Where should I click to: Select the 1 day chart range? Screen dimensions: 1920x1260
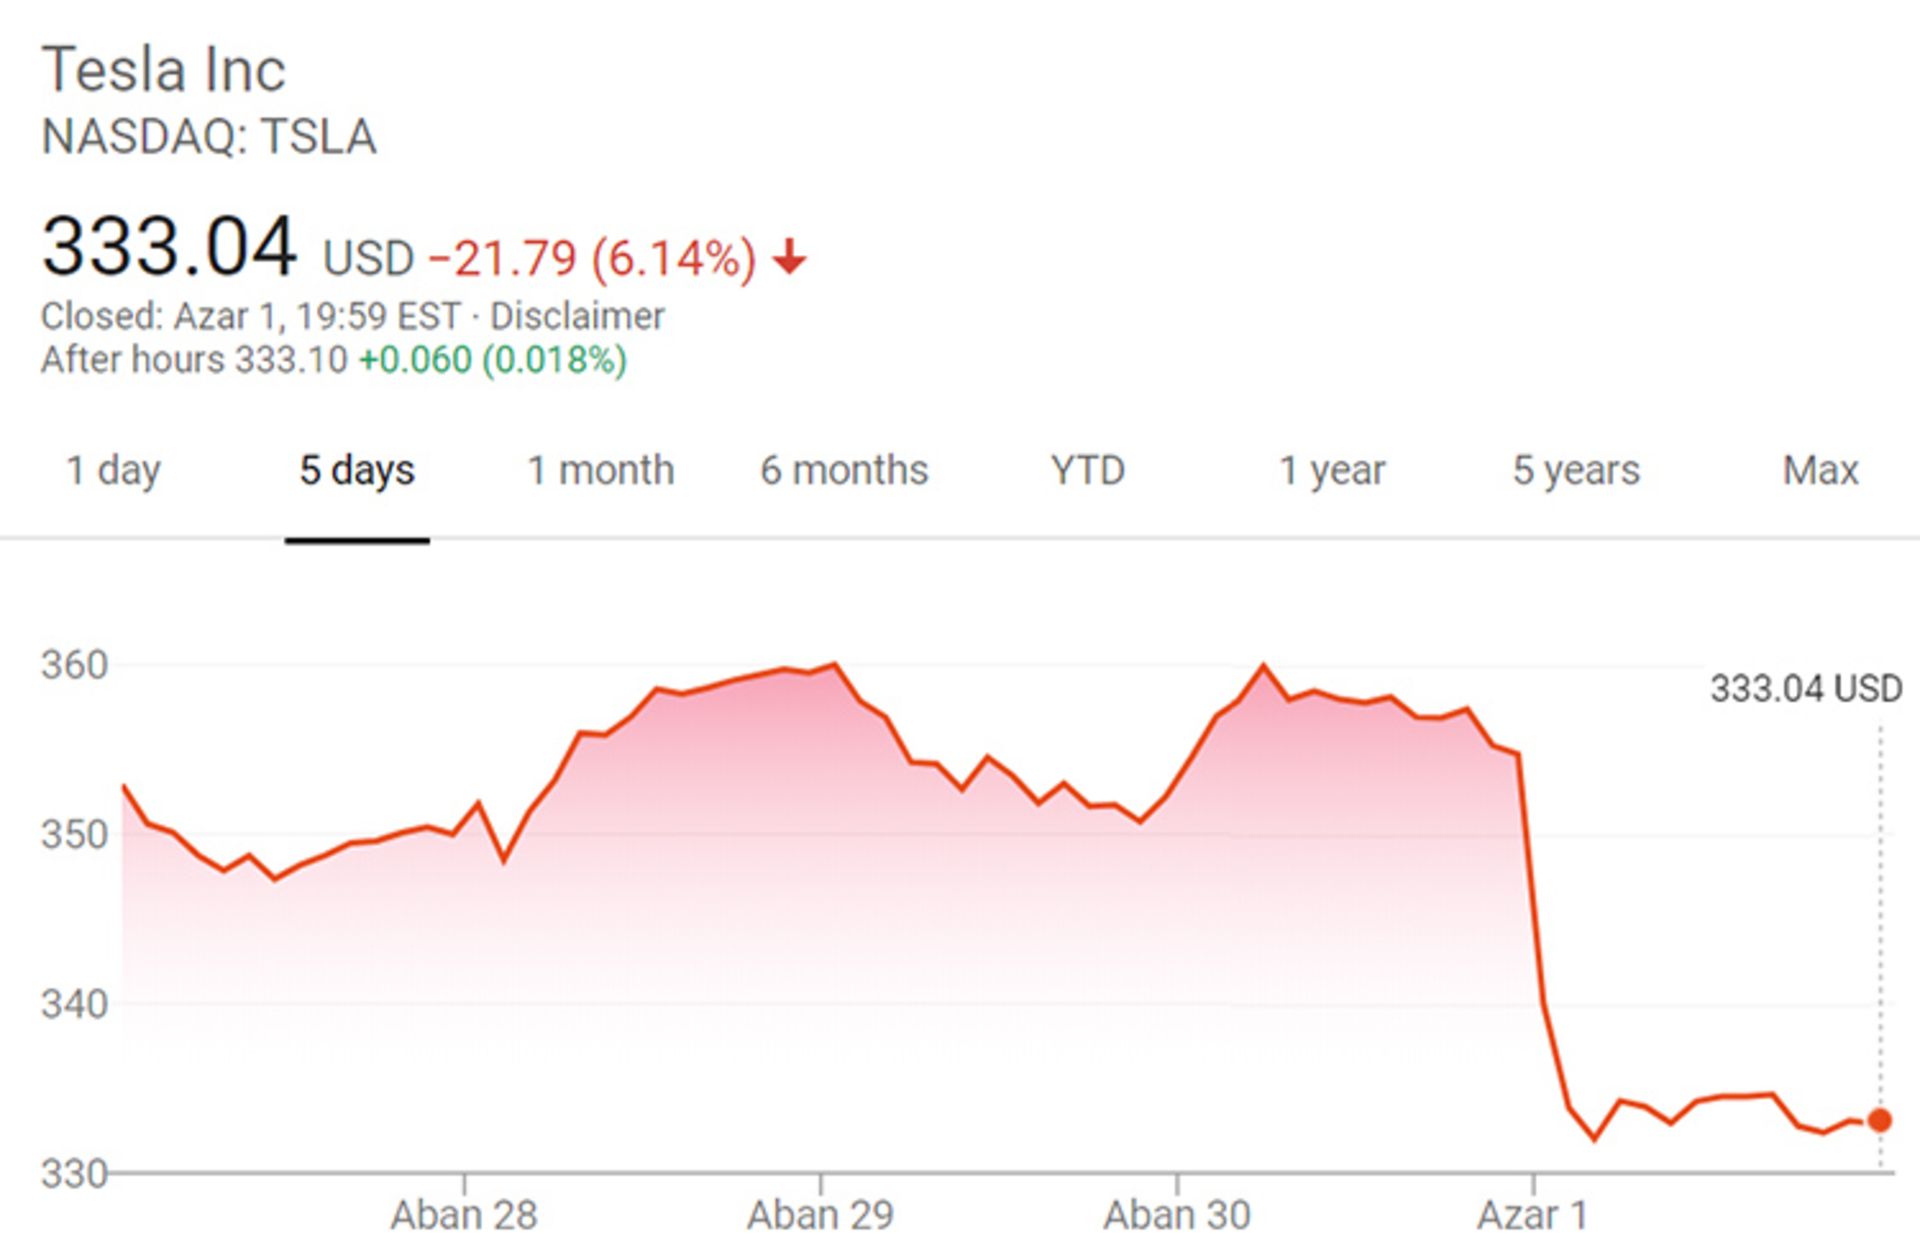[x=112, y=470]
